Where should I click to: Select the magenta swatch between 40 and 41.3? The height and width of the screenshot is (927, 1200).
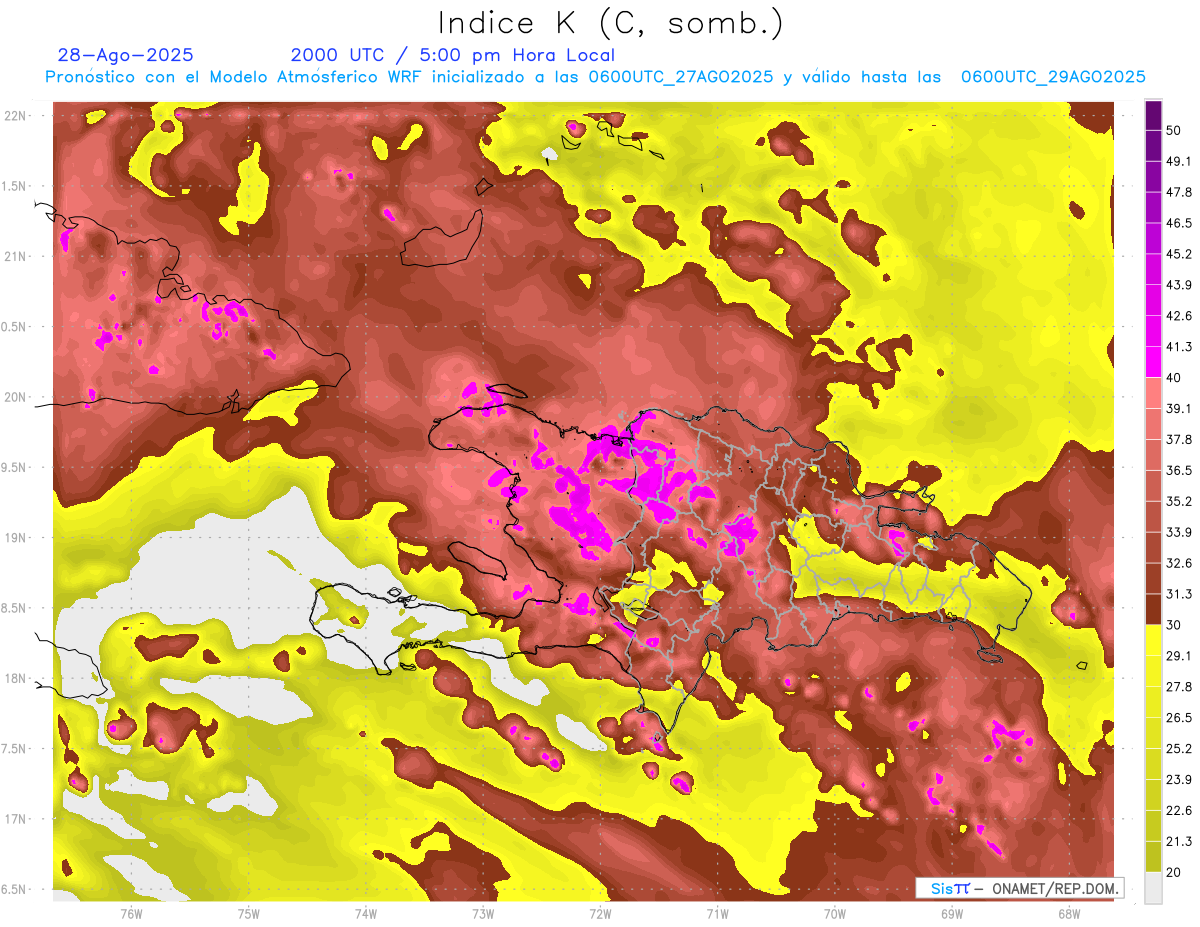[1153, 362]
